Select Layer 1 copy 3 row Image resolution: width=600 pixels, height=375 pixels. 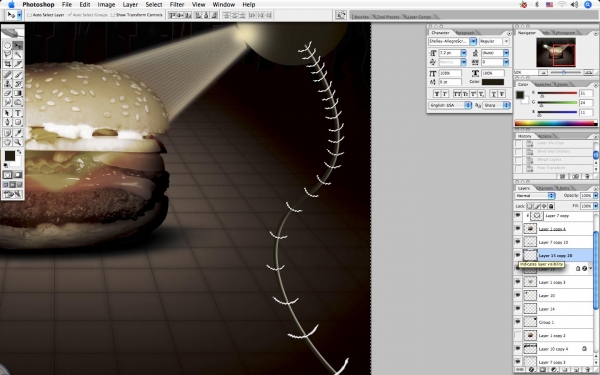point(554,282)
